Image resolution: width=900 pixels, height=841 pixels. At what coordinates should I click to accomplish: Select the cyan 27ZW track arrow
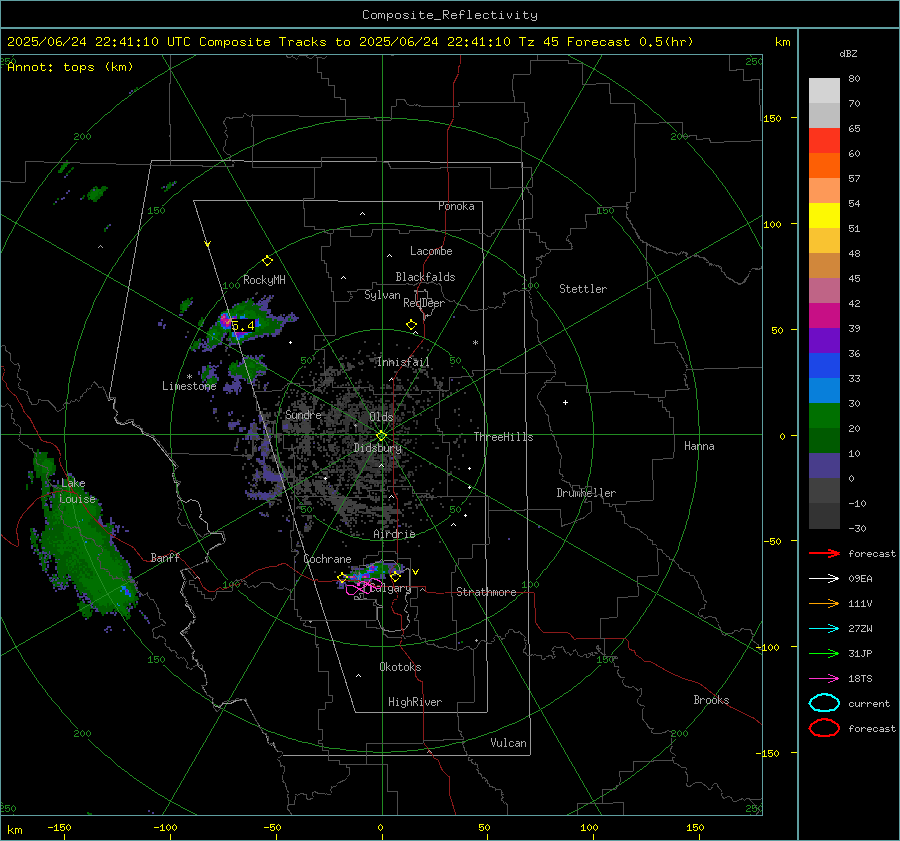pyautogui.click(x=824, y=629)
